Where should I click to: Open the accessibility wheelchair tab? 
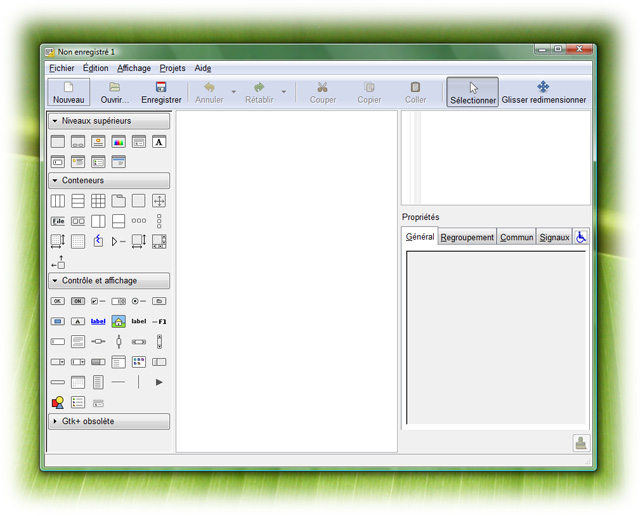(581, 237)
